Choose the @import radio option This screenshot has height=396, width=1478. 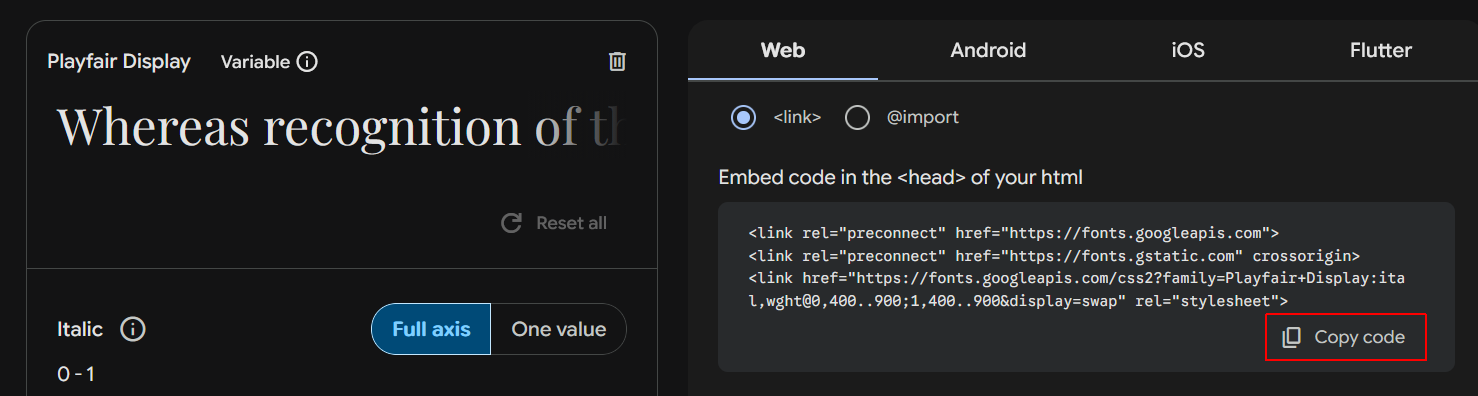pos(857,118)
